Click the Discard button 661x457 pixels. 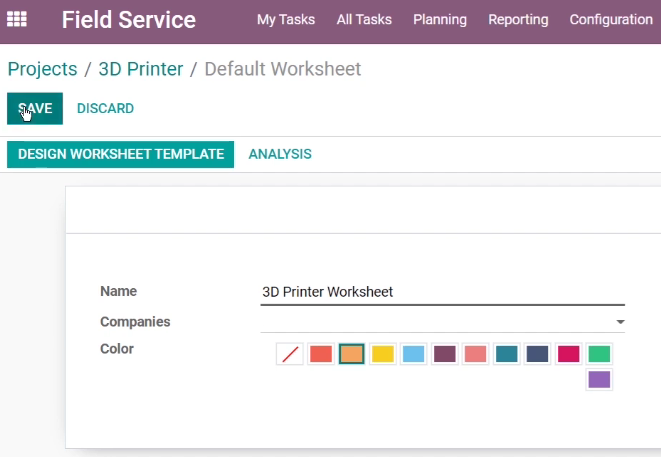[x=105, y=108]
